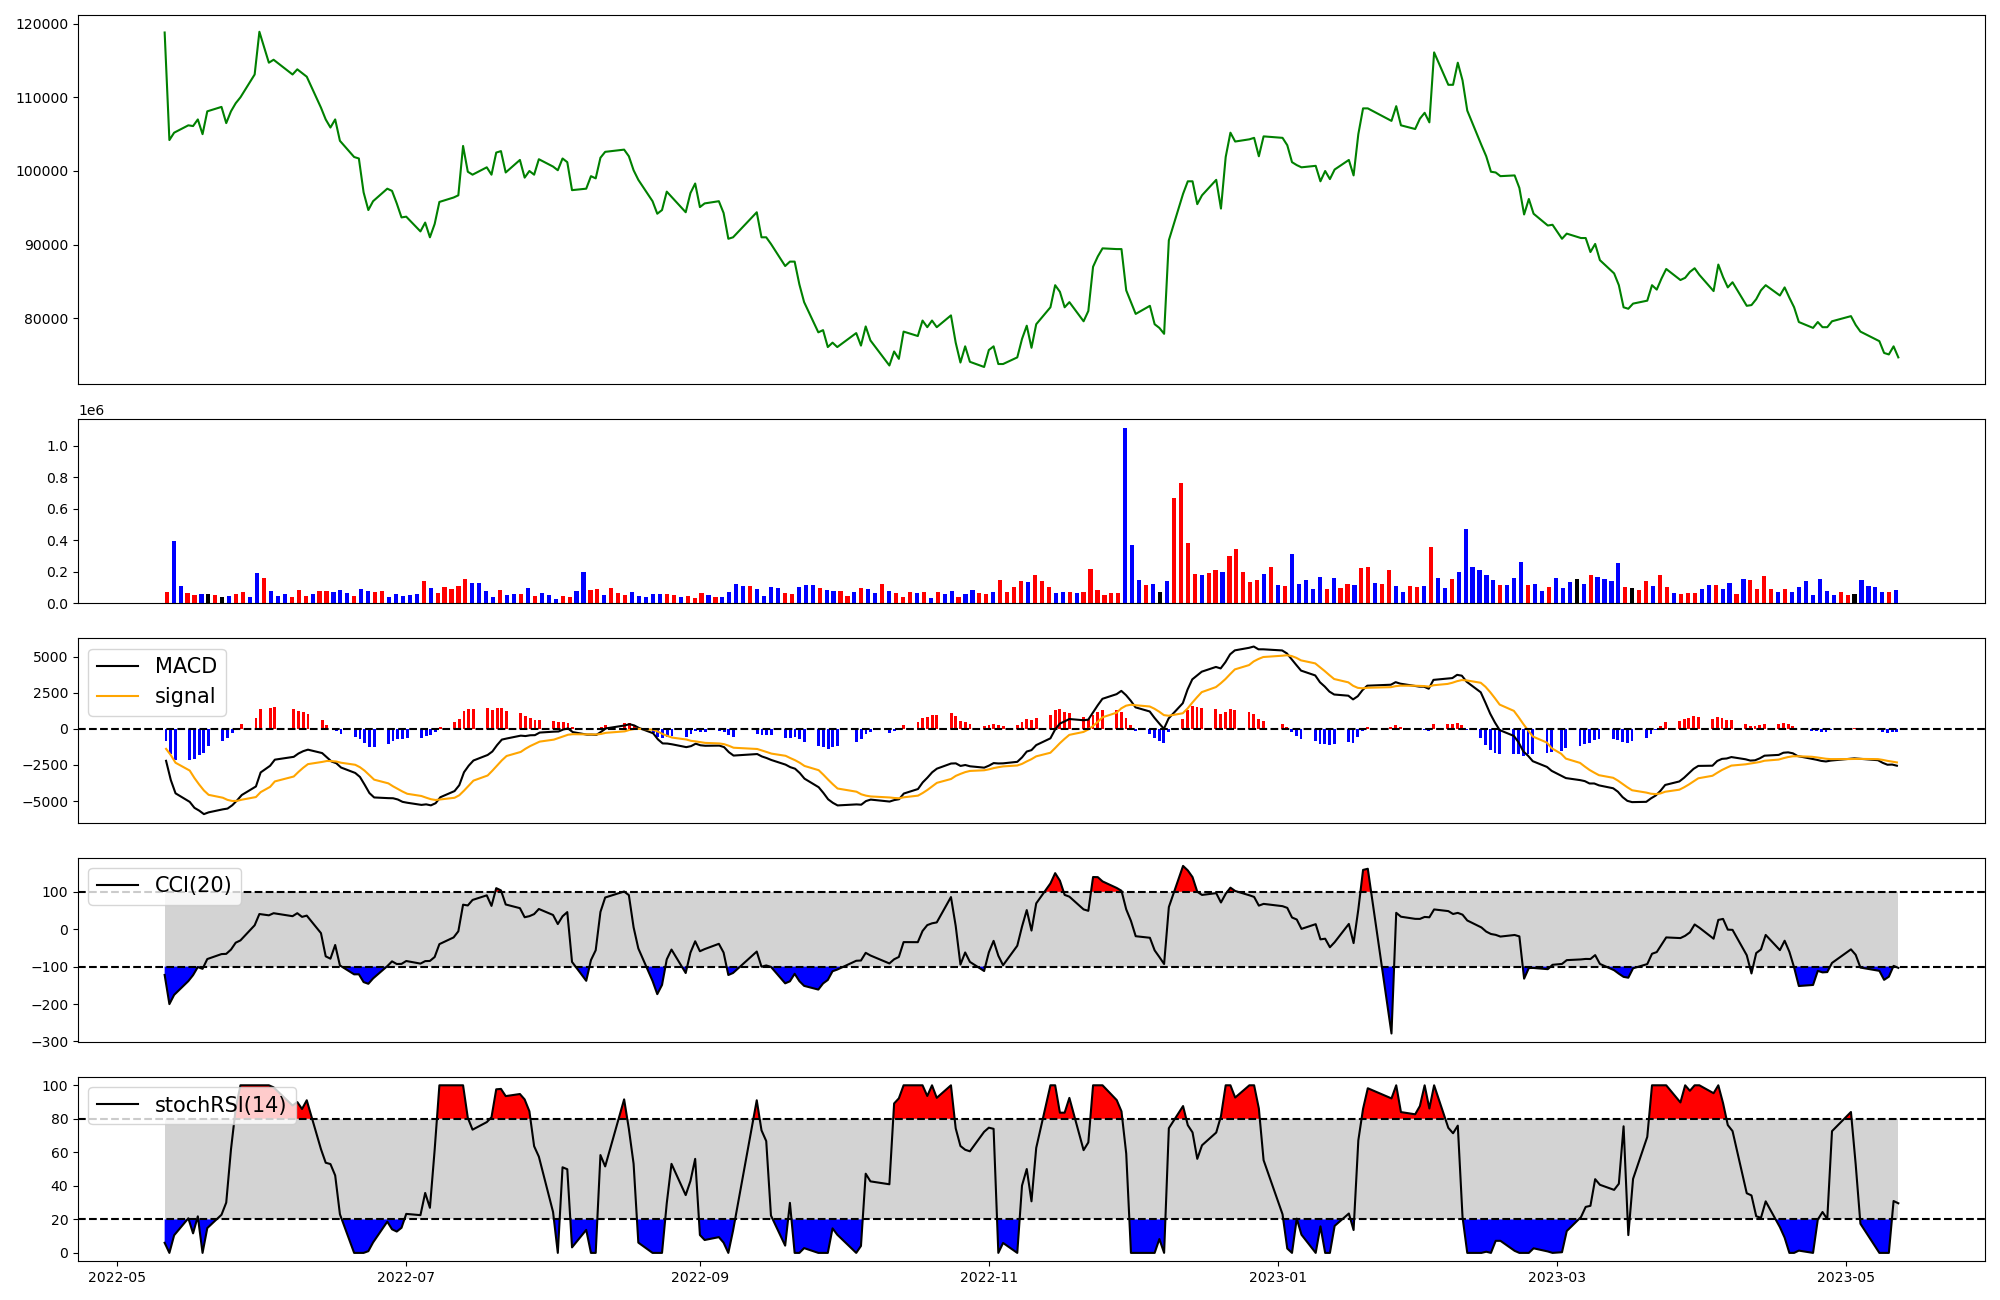Click the 2022-07 x-axis date label
Image resolution: width=2000 pixels, height=1300 pixels.
click(407, 1277)
